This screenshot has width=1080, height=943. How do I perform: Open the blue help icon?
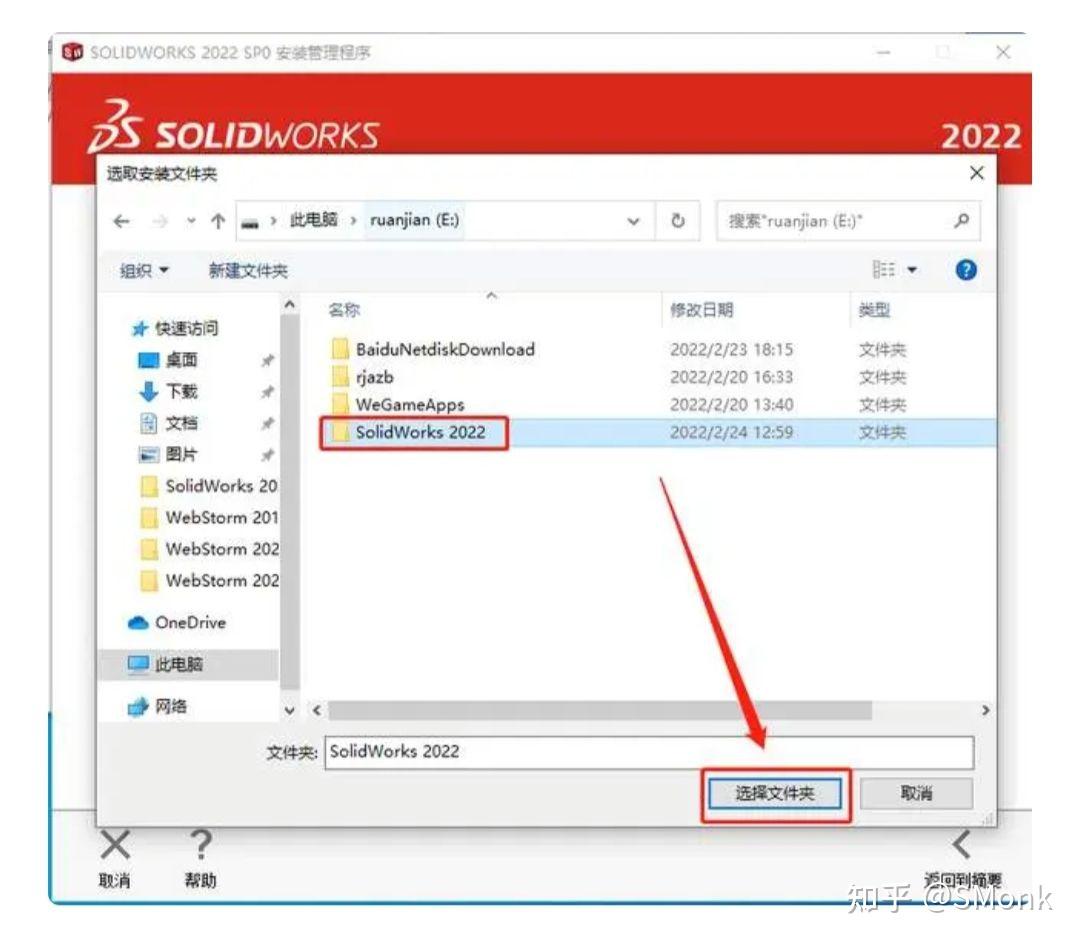pyautogui.click(x=966, y=269)
